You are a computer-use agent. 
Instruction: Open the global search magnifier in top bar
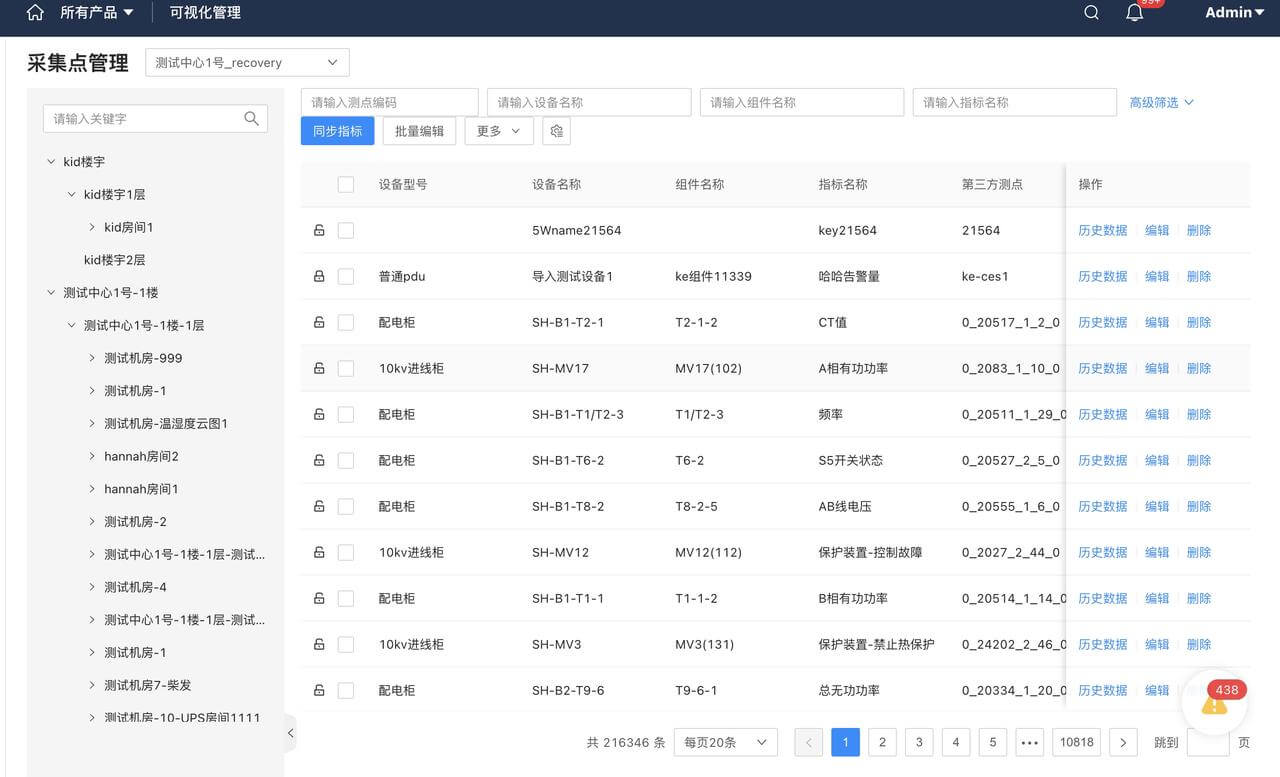point(1090,12)
